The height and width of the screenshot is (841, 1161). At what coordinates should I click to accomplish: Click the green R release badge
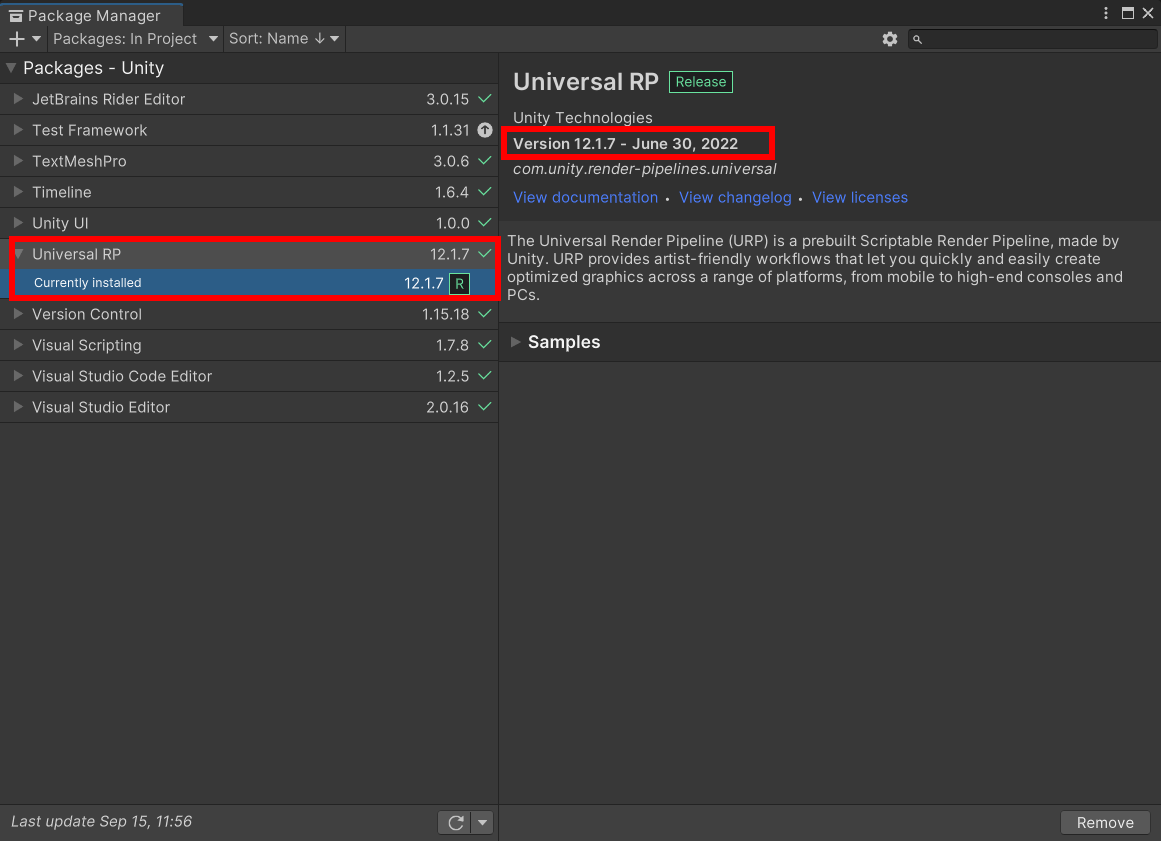(x=460, y=284)
